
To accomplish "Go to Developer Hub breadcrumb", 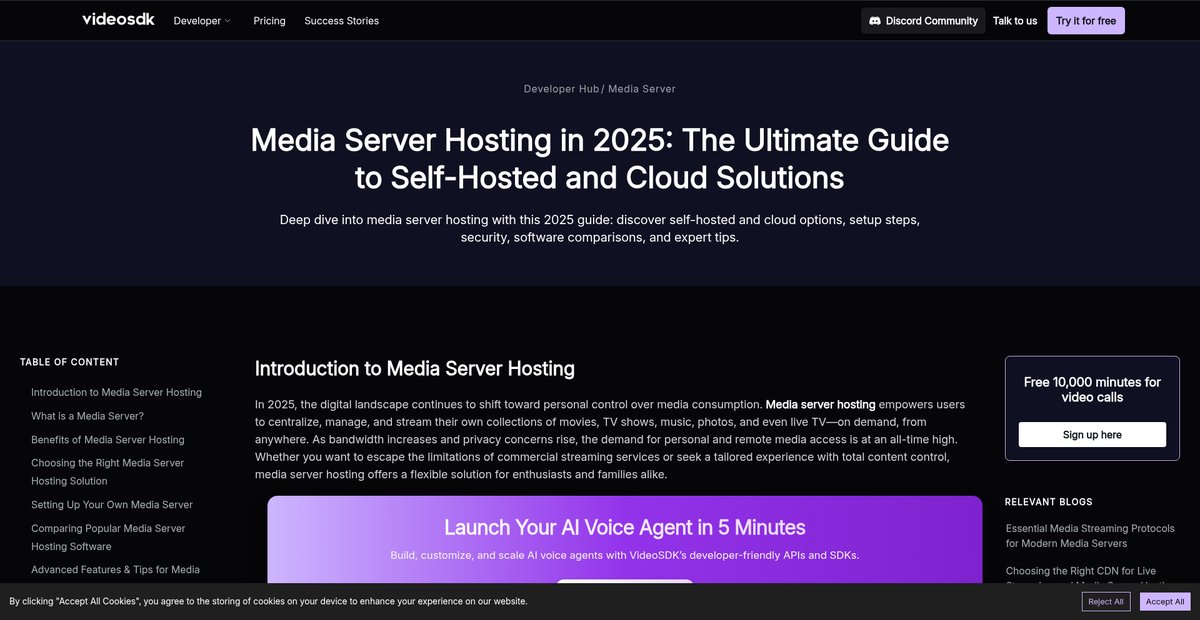I will [x=561, y=89].
